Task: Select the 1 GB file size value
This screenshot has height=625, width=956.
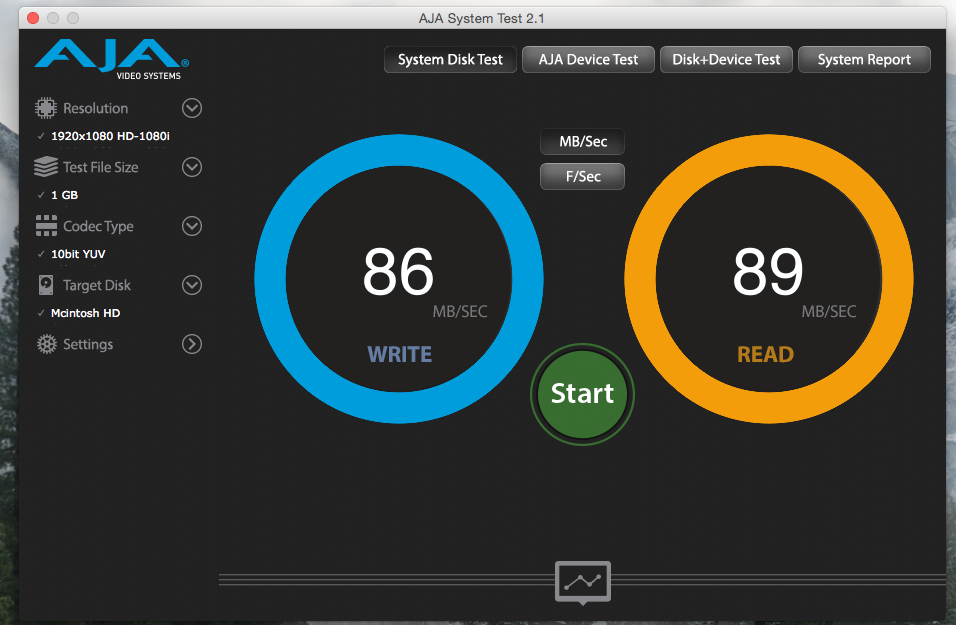Action: (x=65, y=195)
